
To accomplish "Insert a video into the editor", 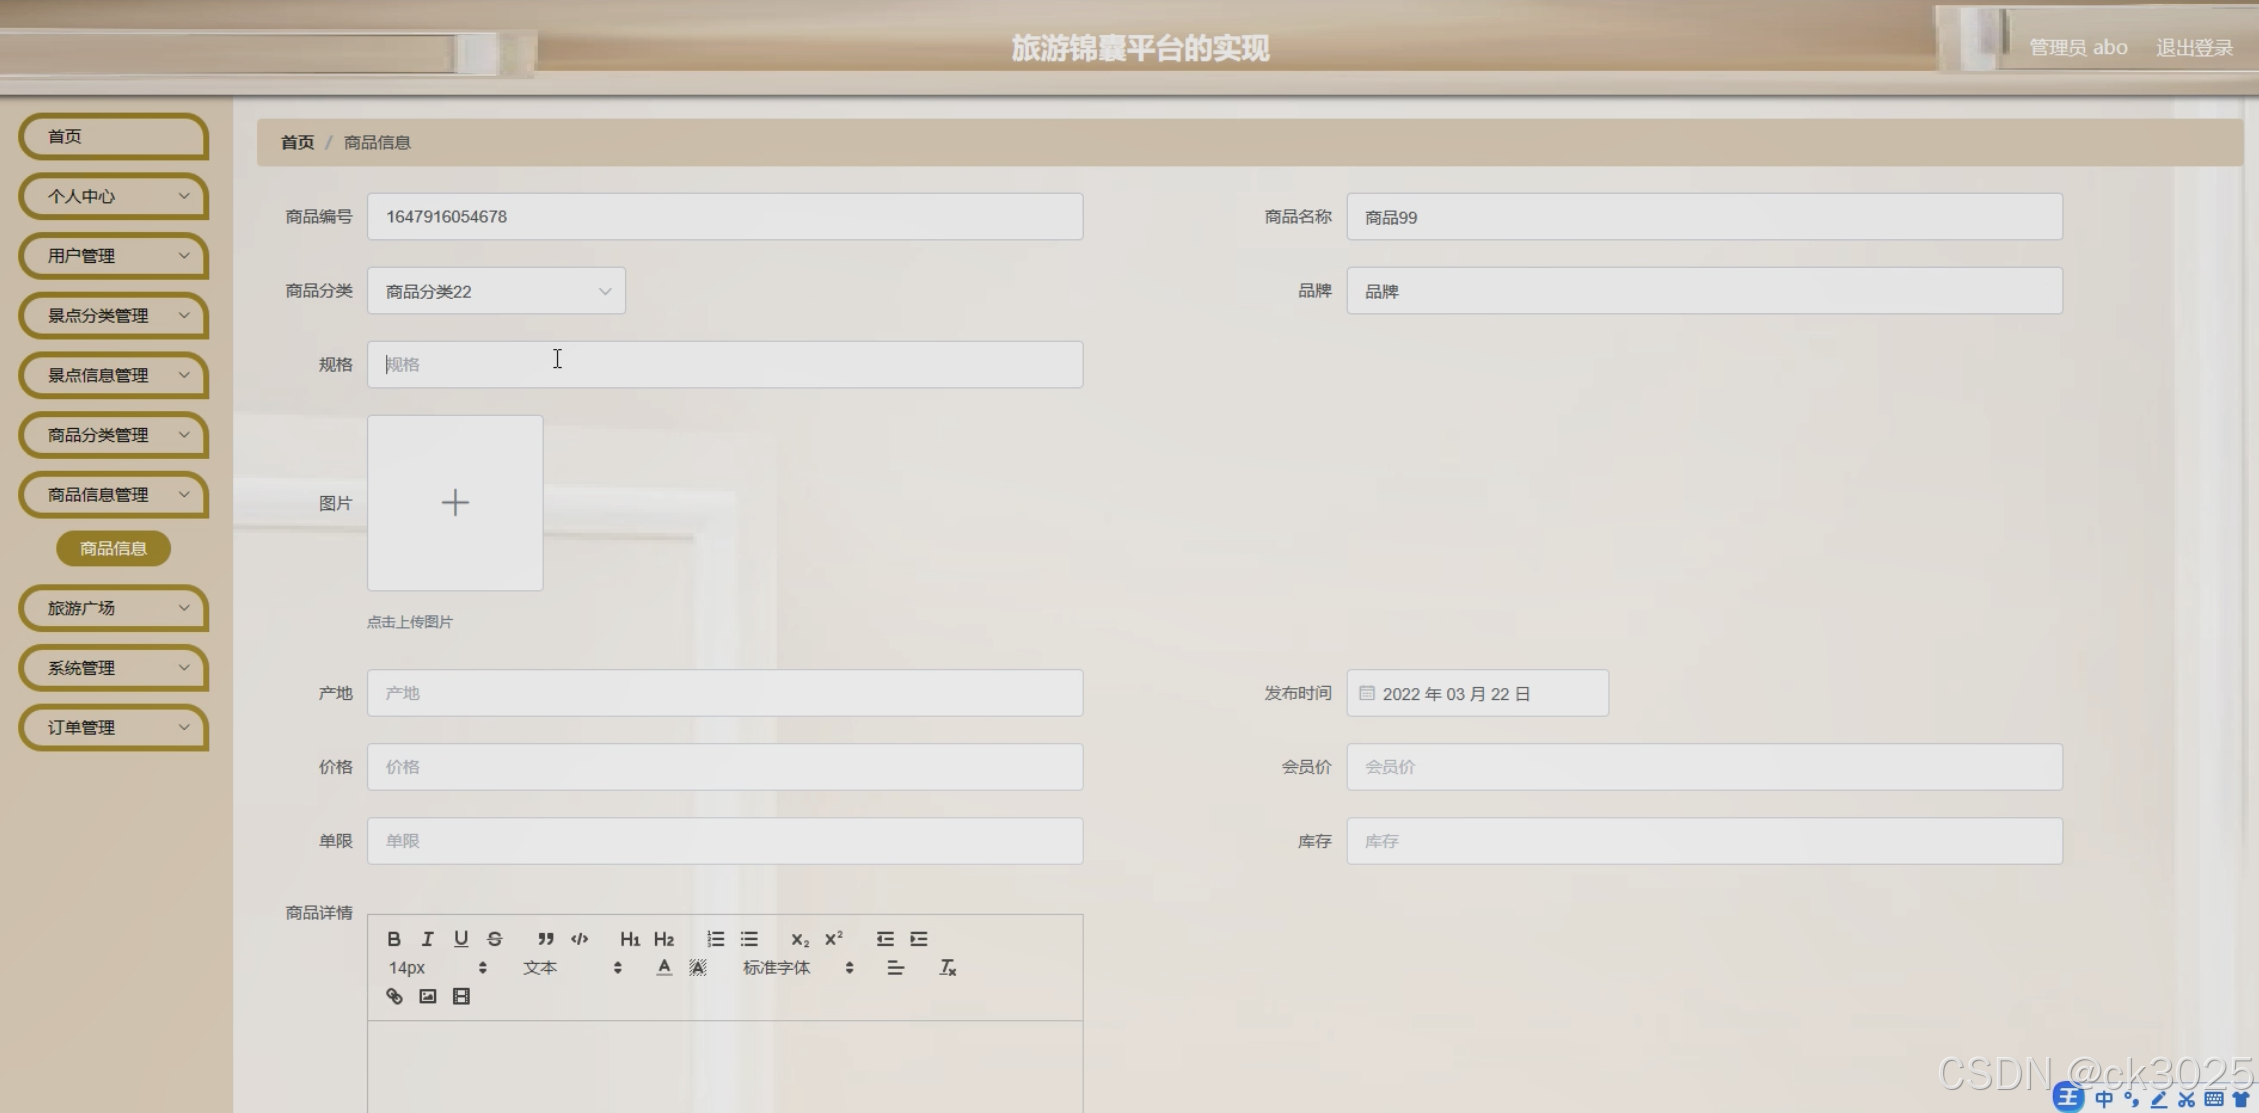I will [461, 996].
